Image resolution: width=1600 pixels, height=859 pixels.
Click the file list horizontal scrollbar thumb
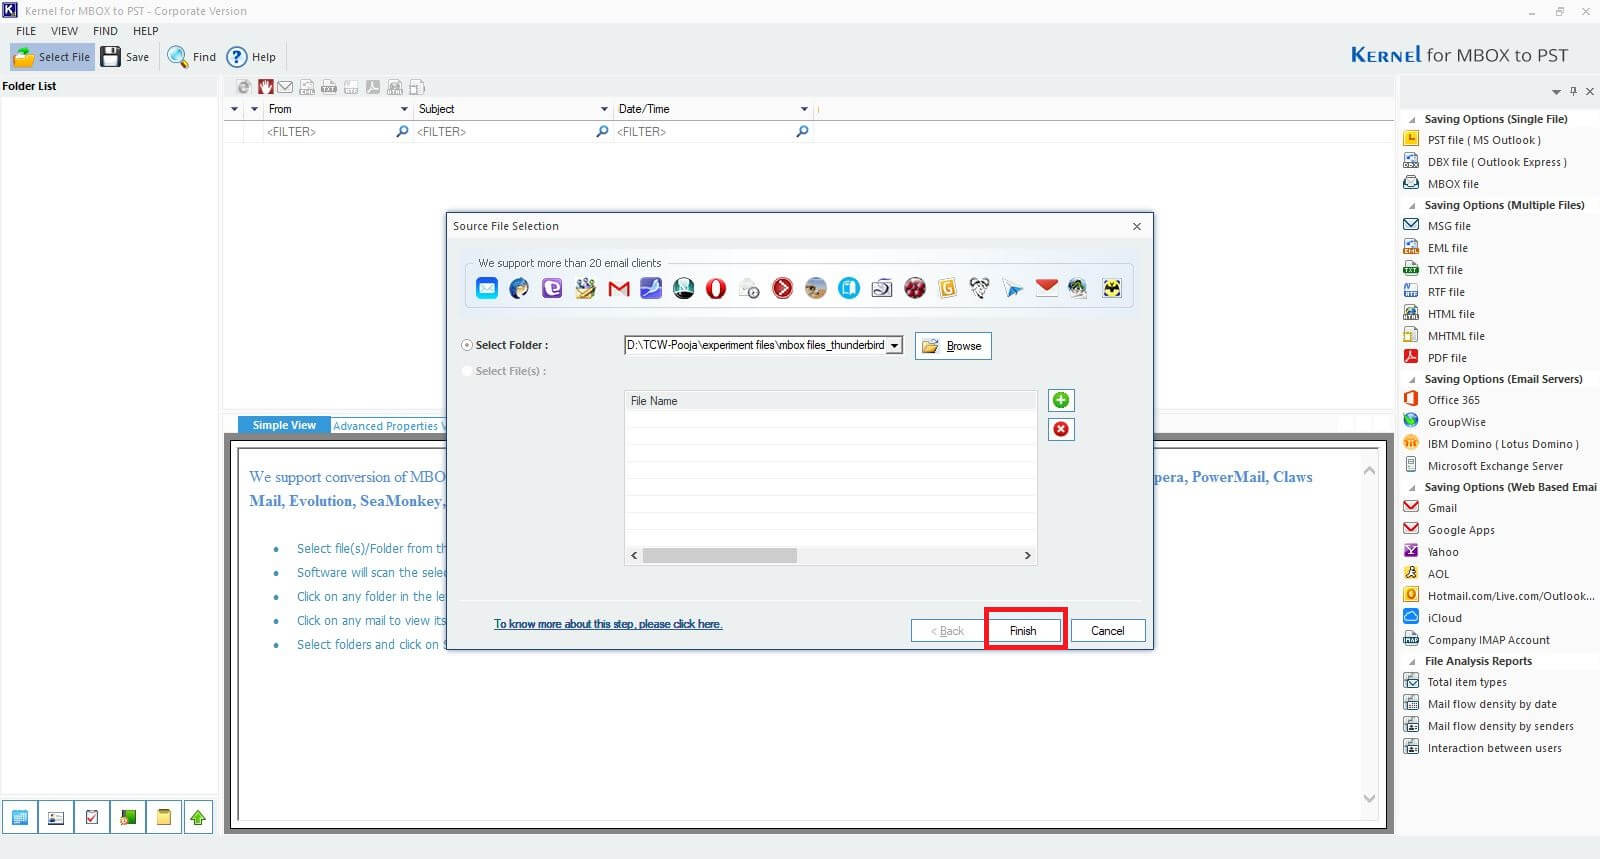tap(720, 555)
